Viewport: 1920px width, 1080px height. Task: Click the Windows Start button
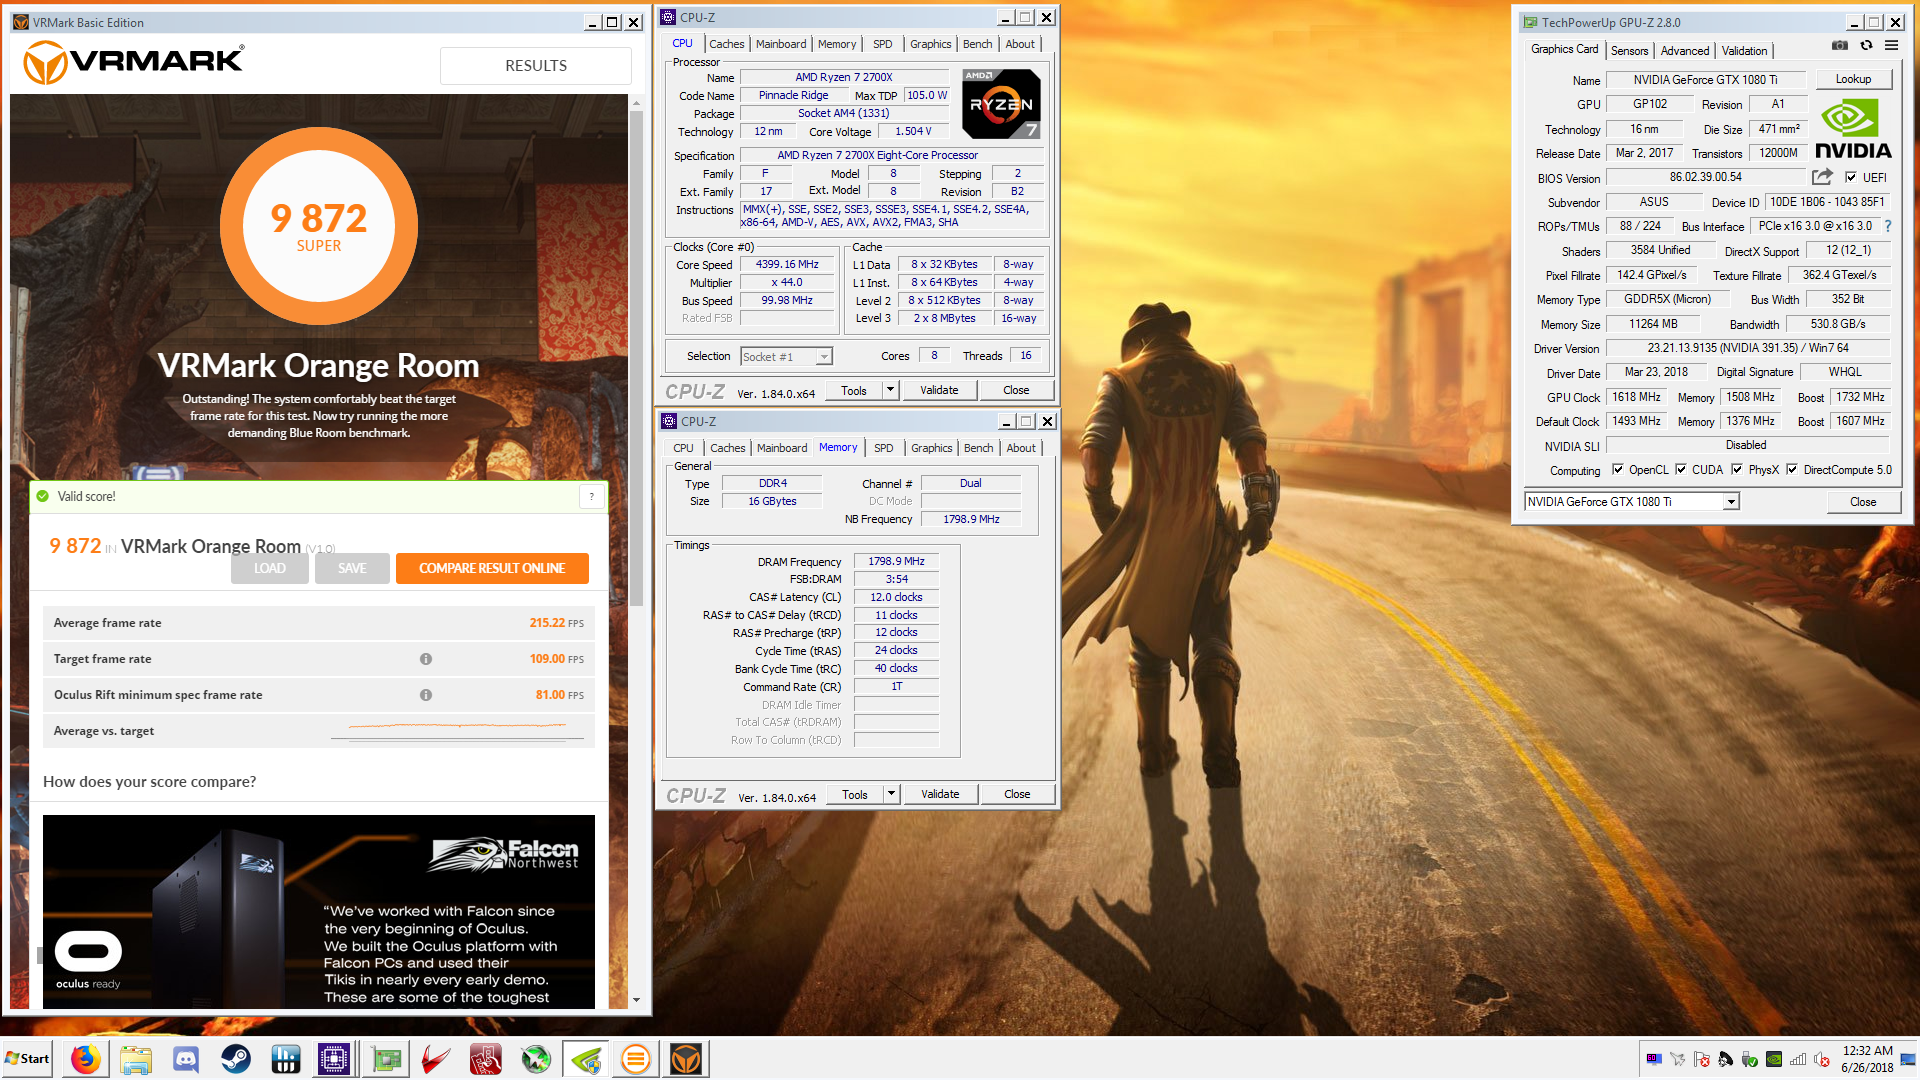pyautogui.click(x=28, y=1059)
